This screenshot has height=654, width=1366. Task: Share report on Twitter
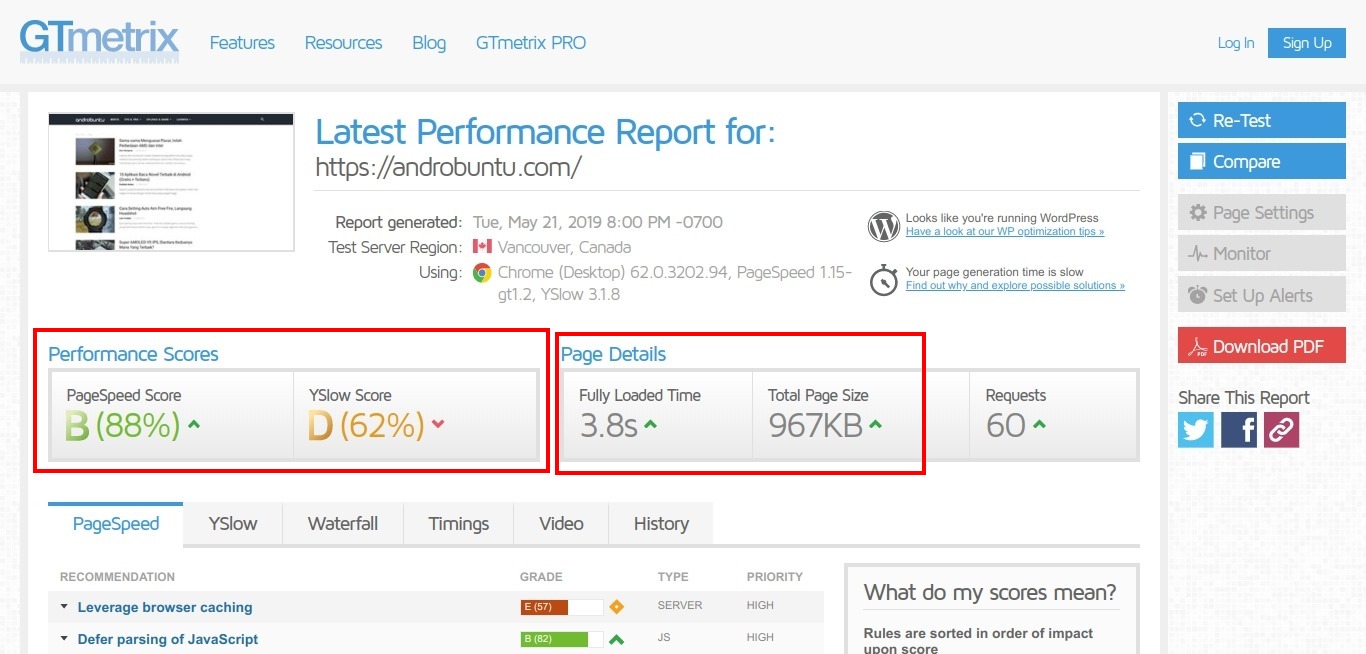tap(1195, 429)
